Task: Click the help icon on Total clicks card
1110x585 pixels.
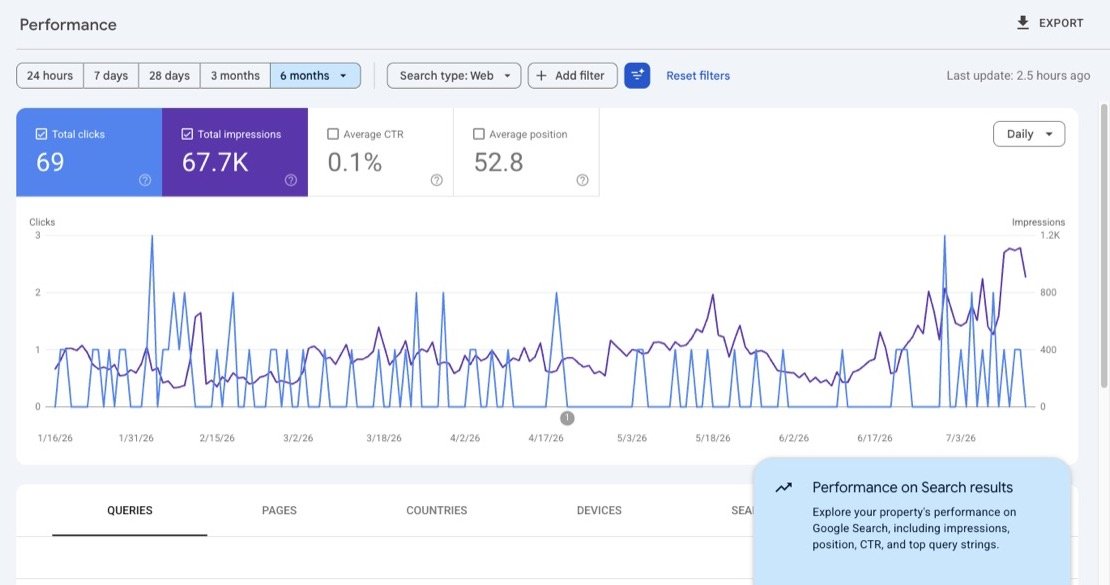Action: (x=145, y=180)
